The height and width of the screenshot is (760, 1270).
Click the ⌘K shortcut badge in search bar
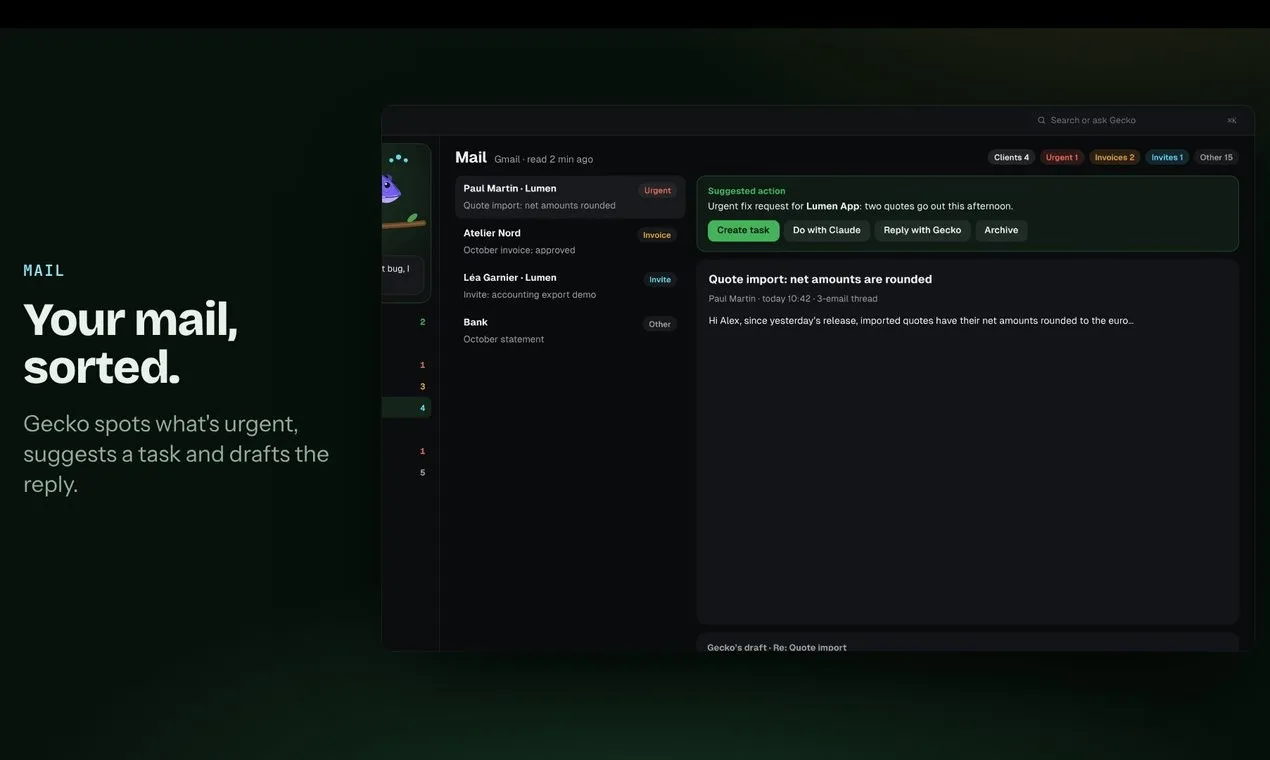[x=1232, y=120]
